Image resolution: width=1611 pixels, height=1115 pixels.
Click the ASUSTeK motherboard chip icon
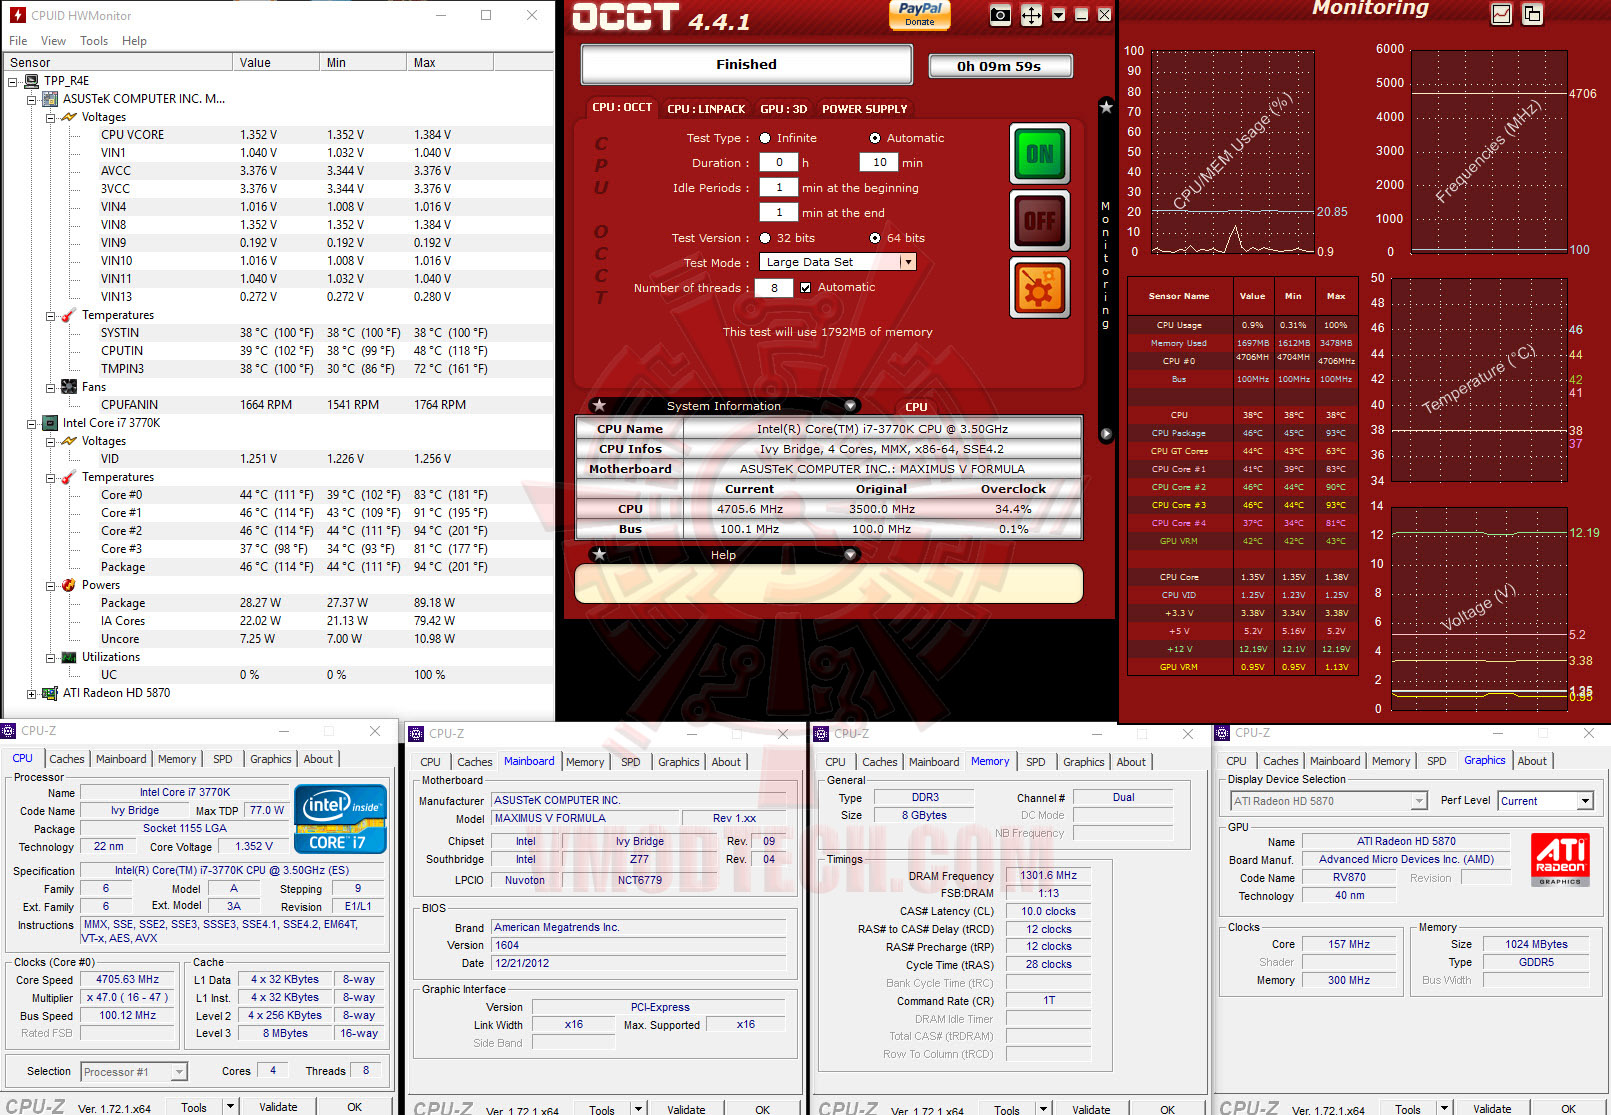[50, 99]
